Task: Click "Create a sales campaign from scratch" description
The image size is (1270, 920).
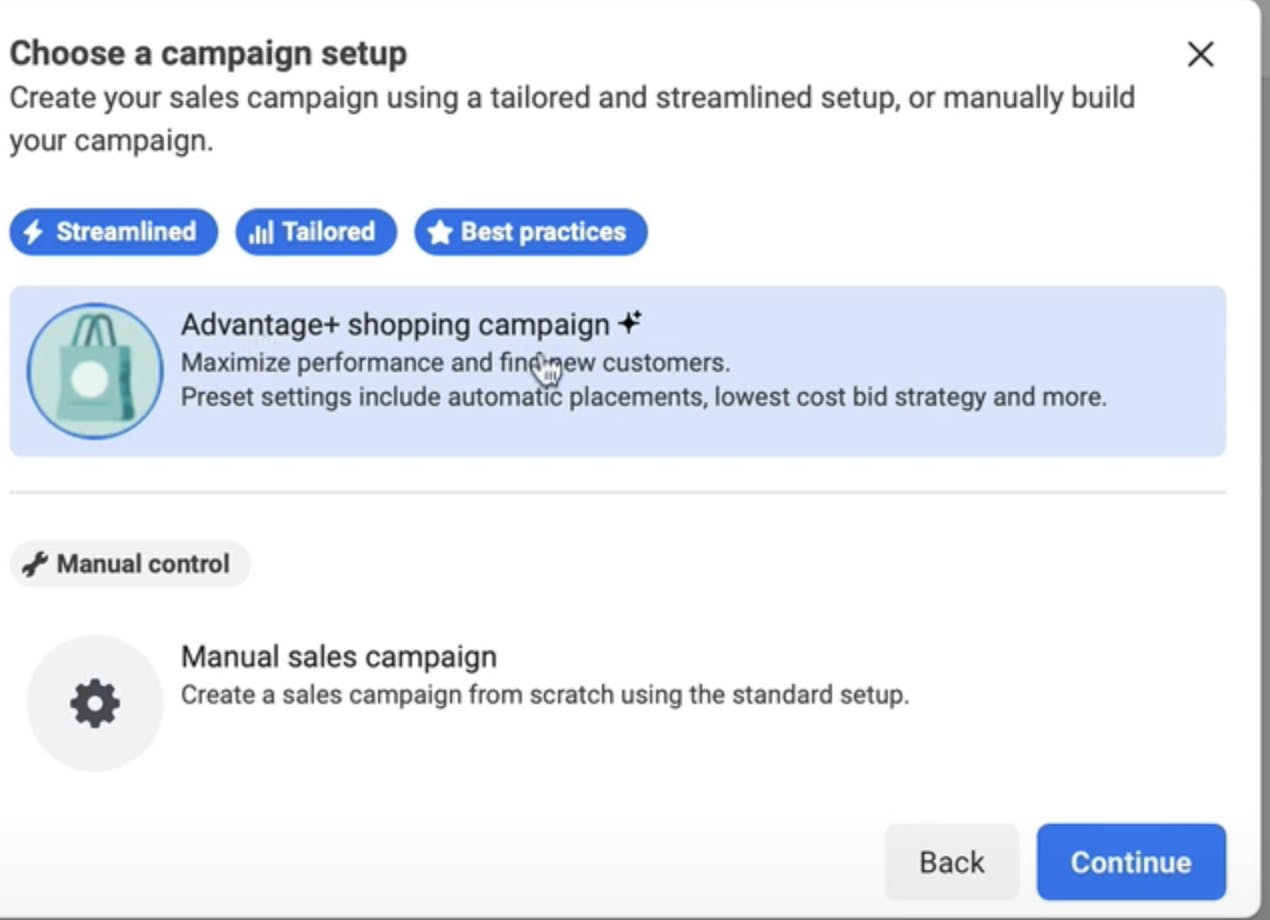Action: click(x=545, y=694)
